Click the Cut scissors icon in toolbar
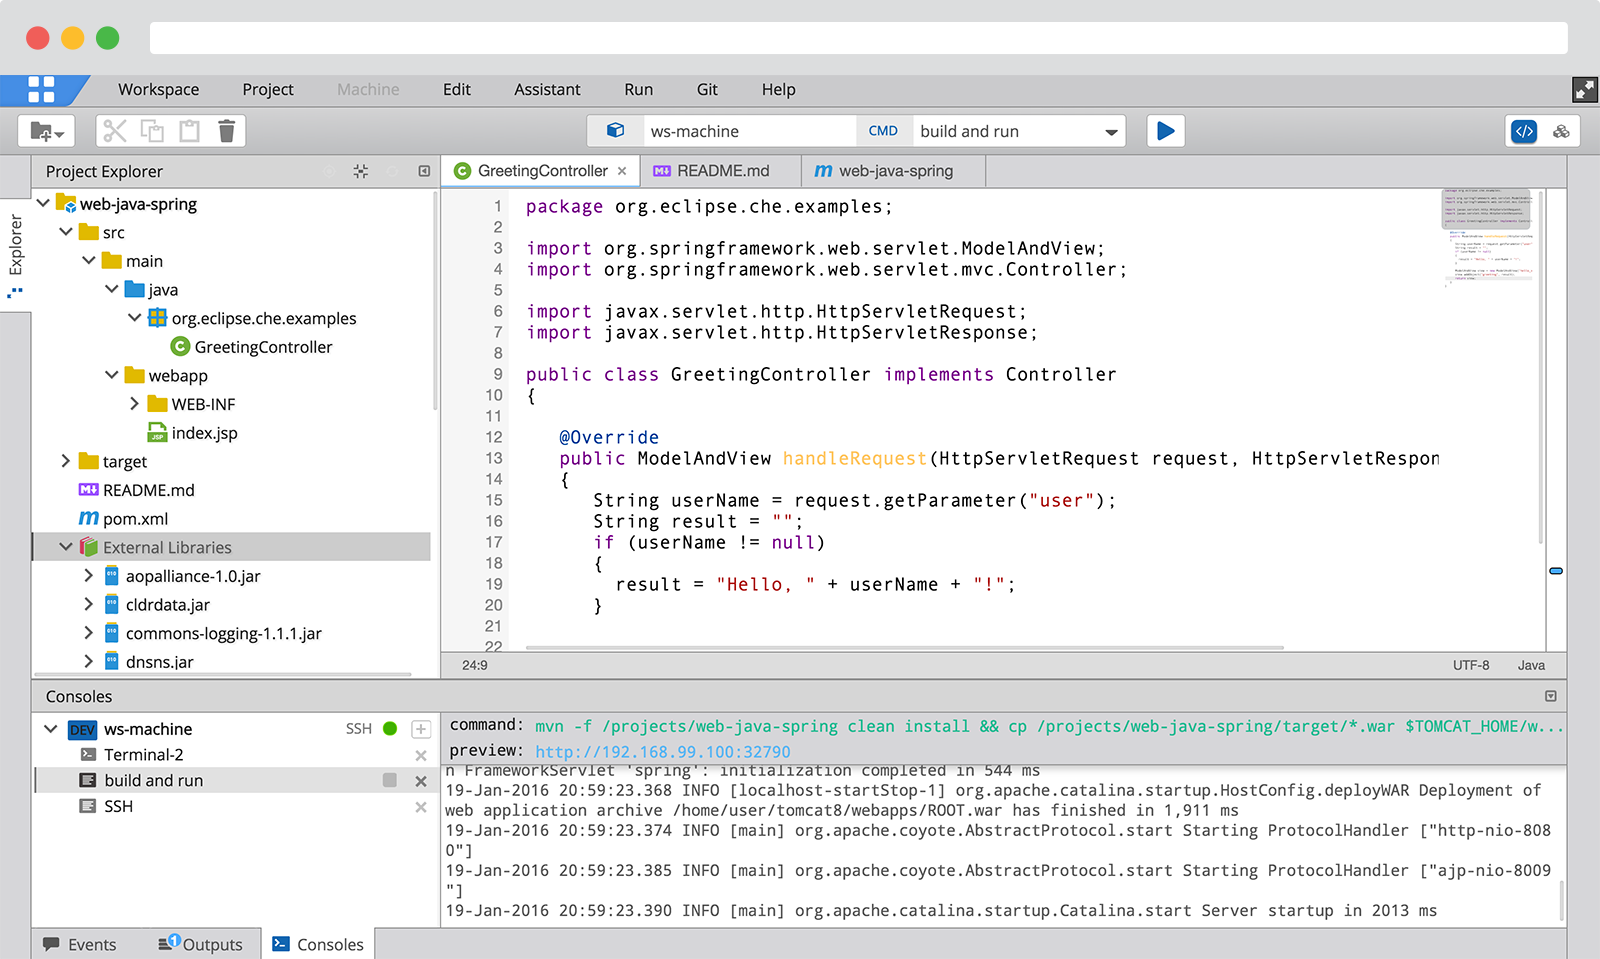This screenshot has height=959, width=1600. tap(115, 131)
